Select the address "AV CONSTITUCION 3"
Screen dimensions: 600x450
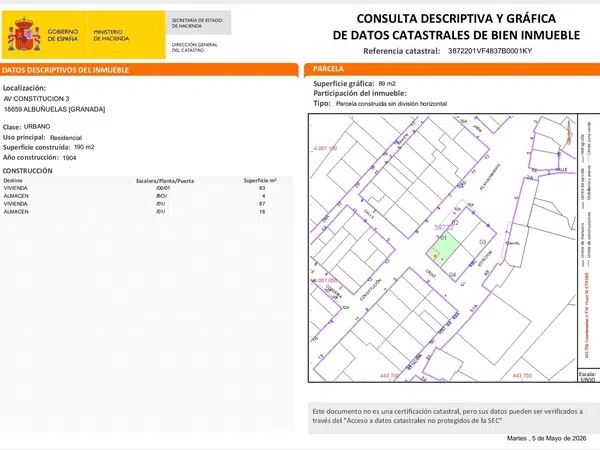pos(36,99)
